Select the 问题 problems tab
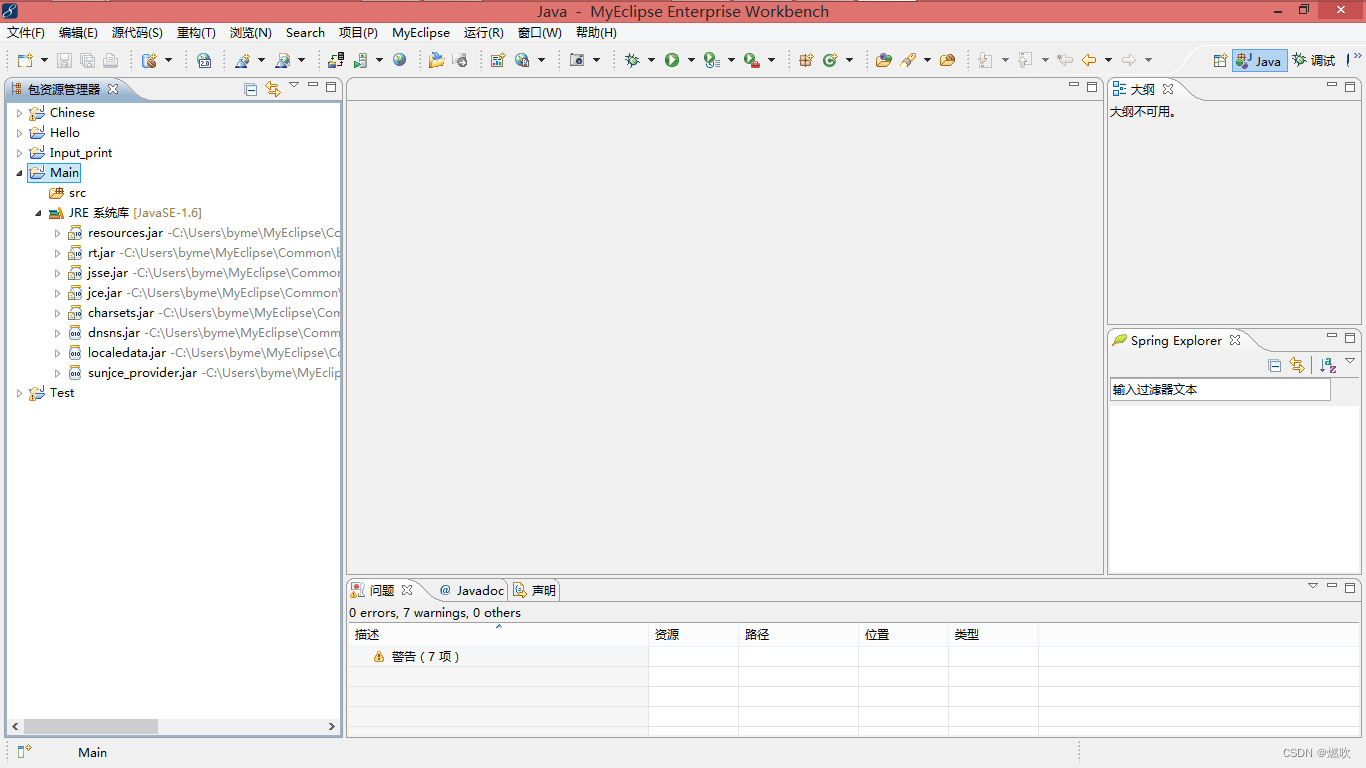This screenshot has height=768, width=1366. (x=382, y=591)
